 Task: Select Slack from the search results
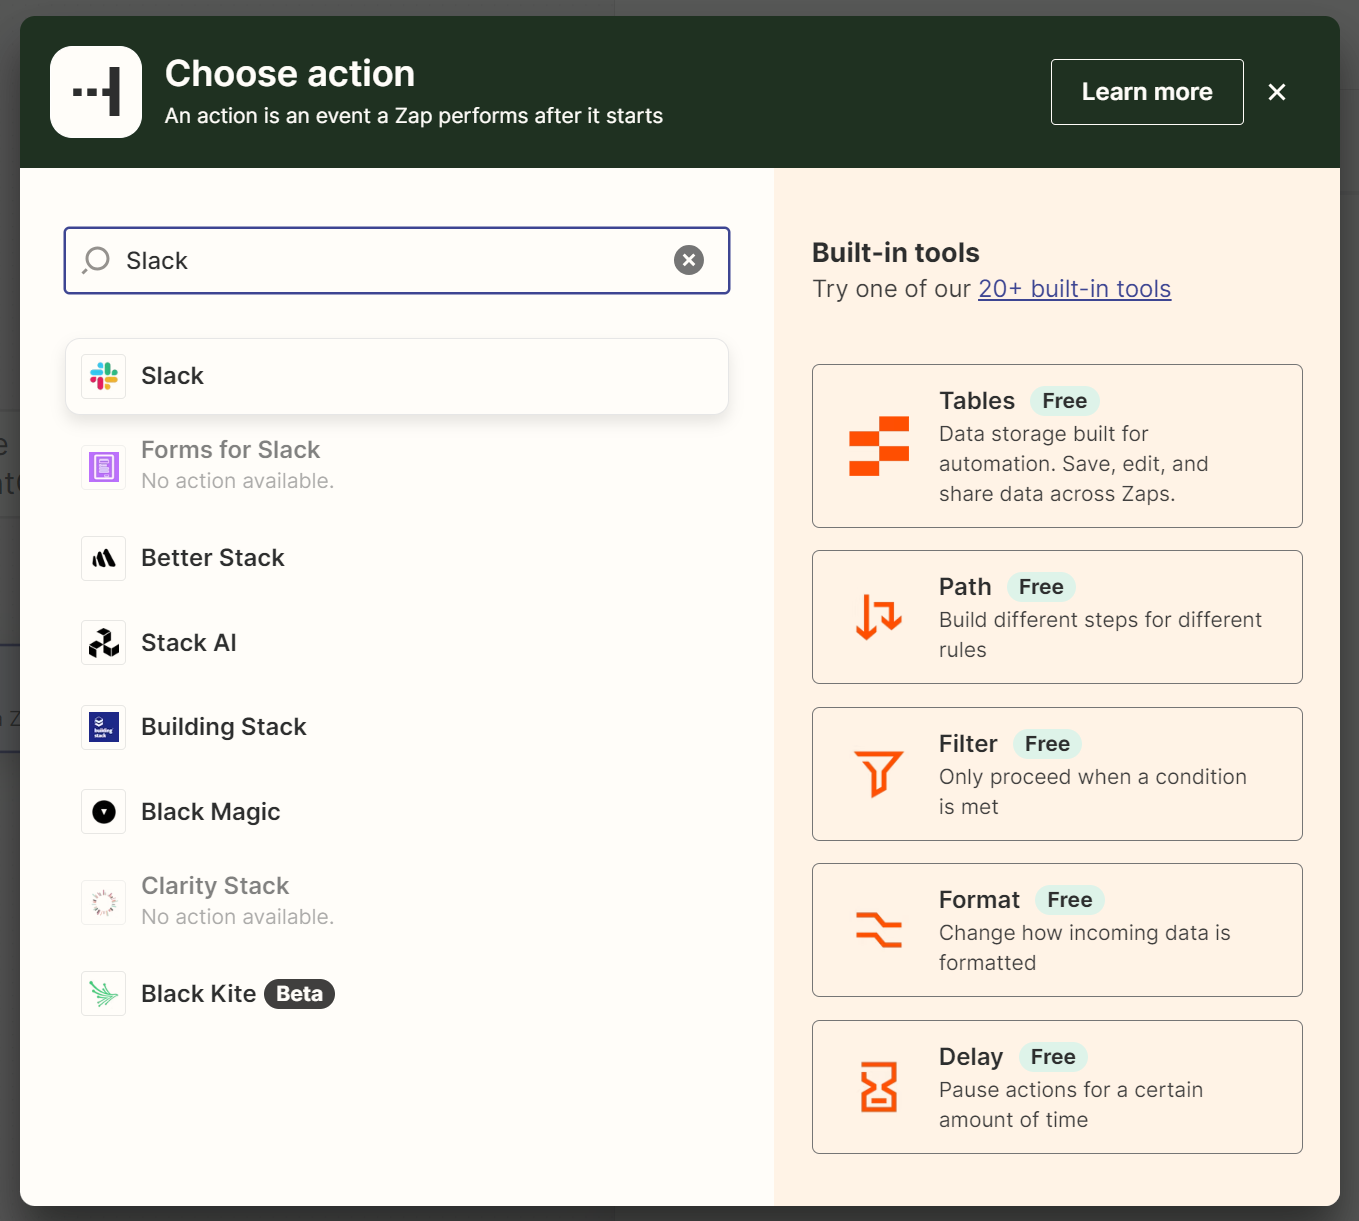tap(397, 376)
